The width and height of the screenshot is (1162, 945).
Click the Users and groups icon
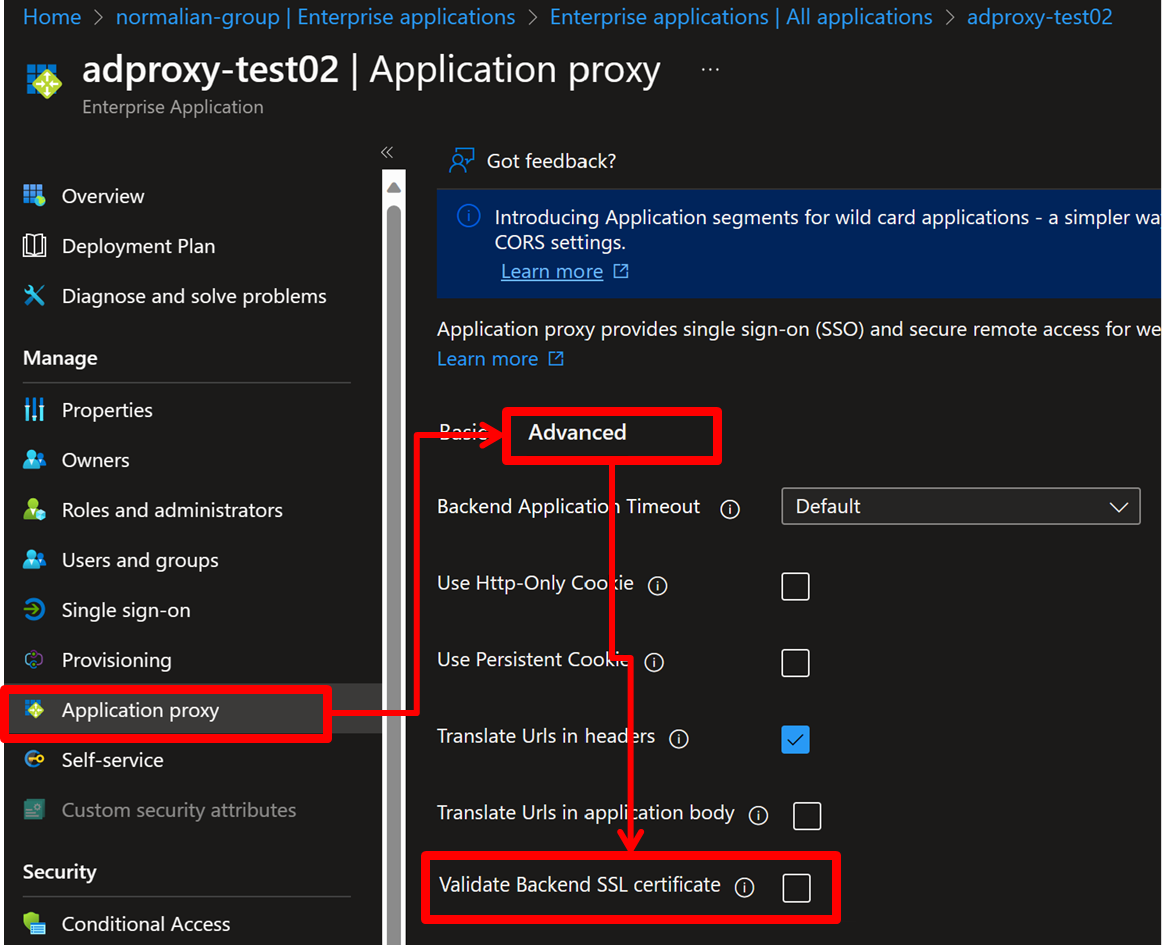(x=34, y=560)
